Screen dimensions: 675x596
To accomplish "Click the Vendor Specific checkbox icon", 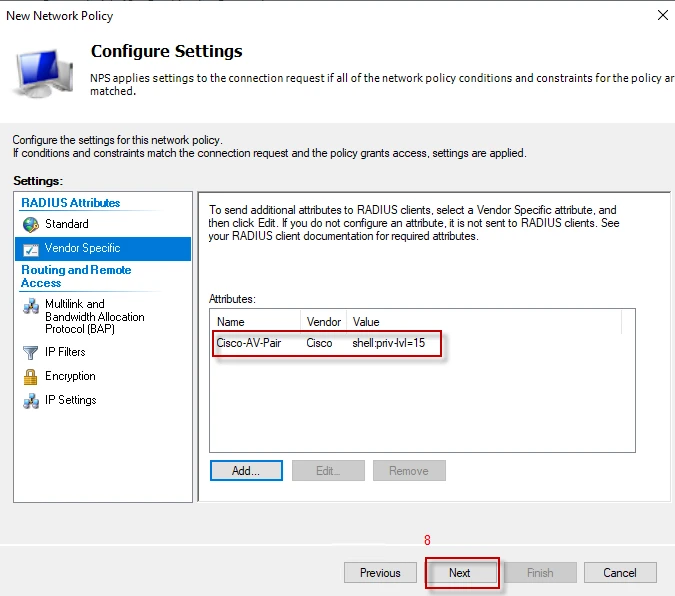I will (30, 248).
